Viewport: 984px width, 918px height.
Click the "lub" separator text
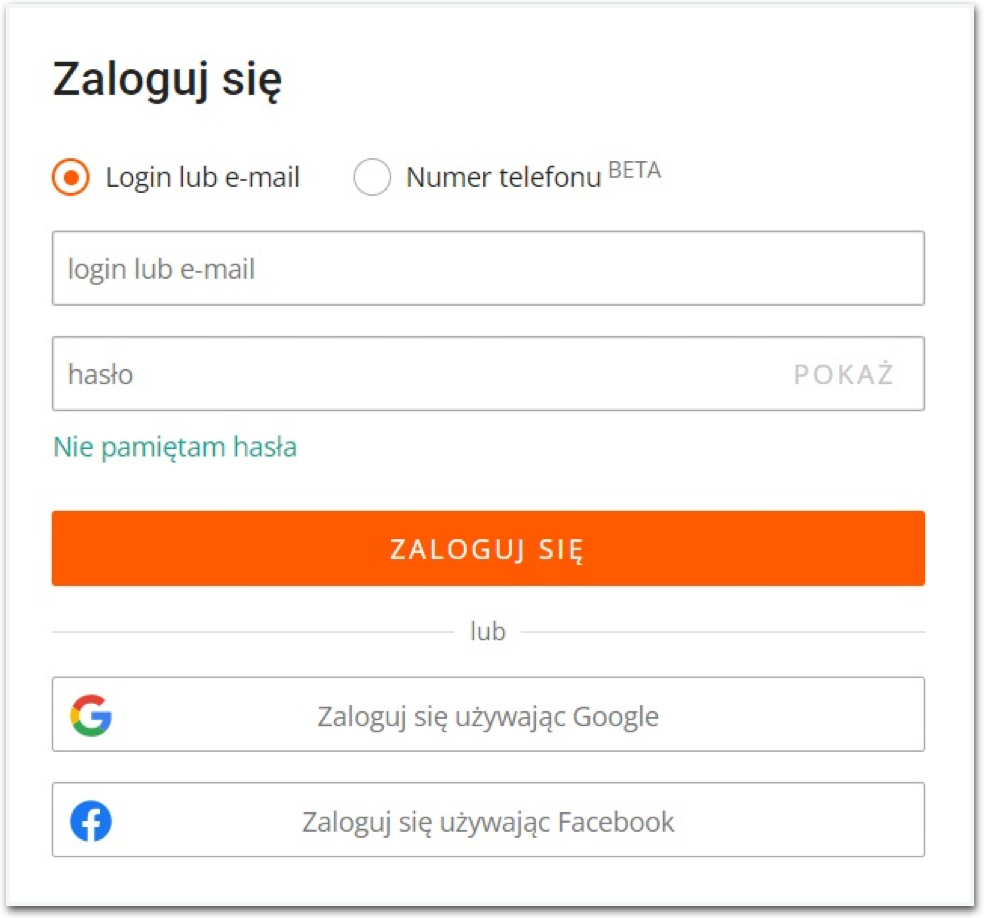coord(488,632)
